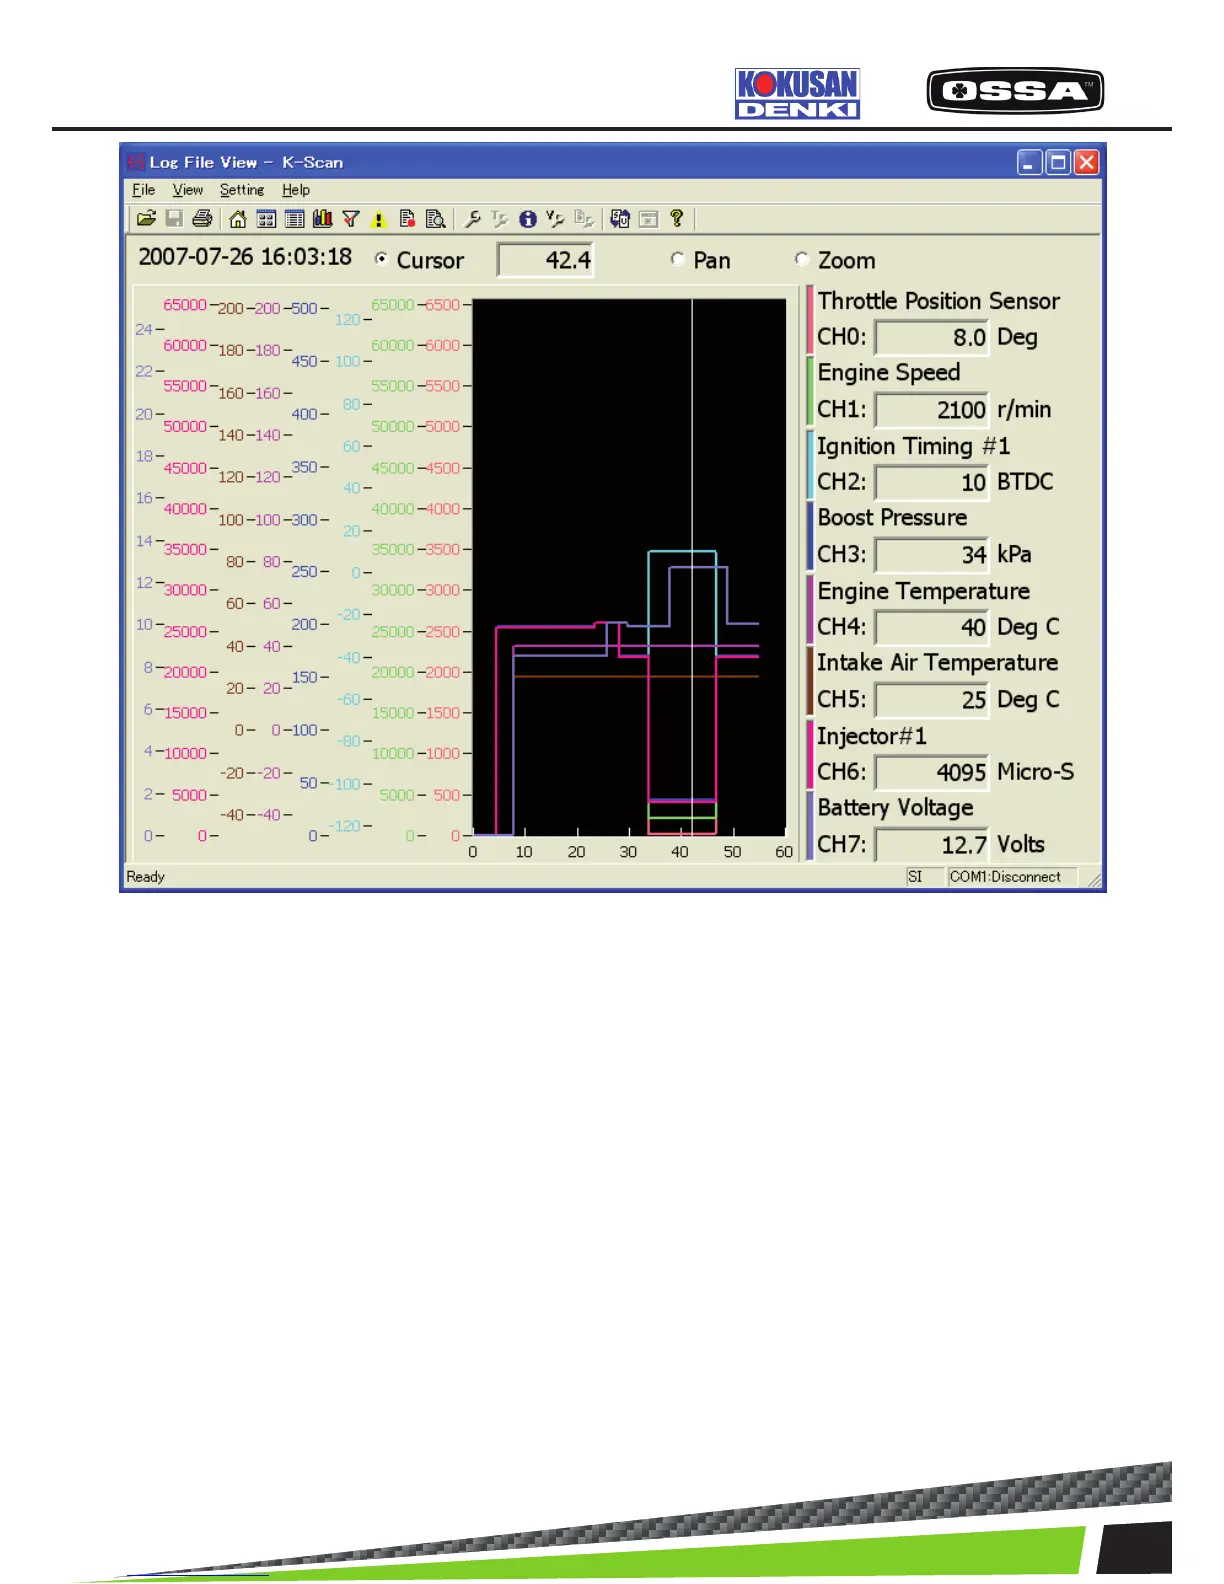Click the filter funnel icon
This screenshot has height=1584, width=1224.
tap(350, 218)
